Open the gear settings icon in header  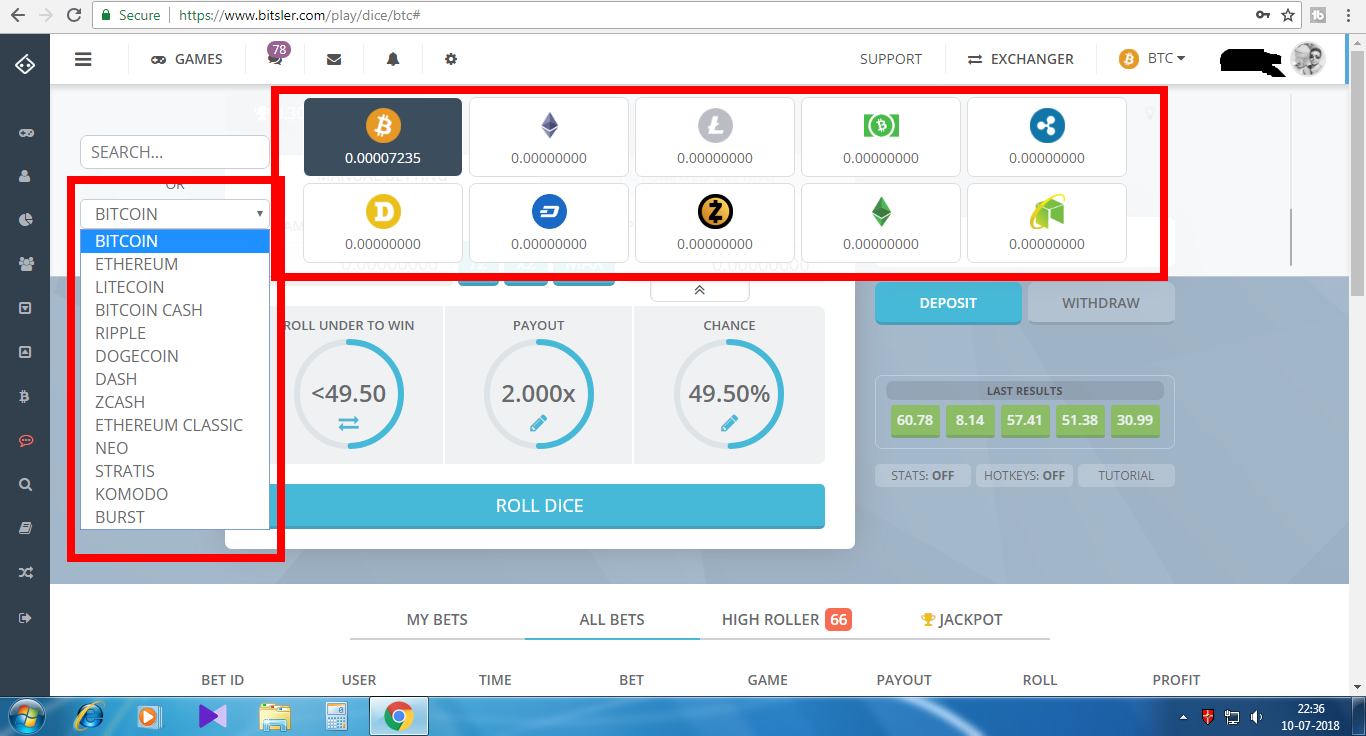pos(451,59)
